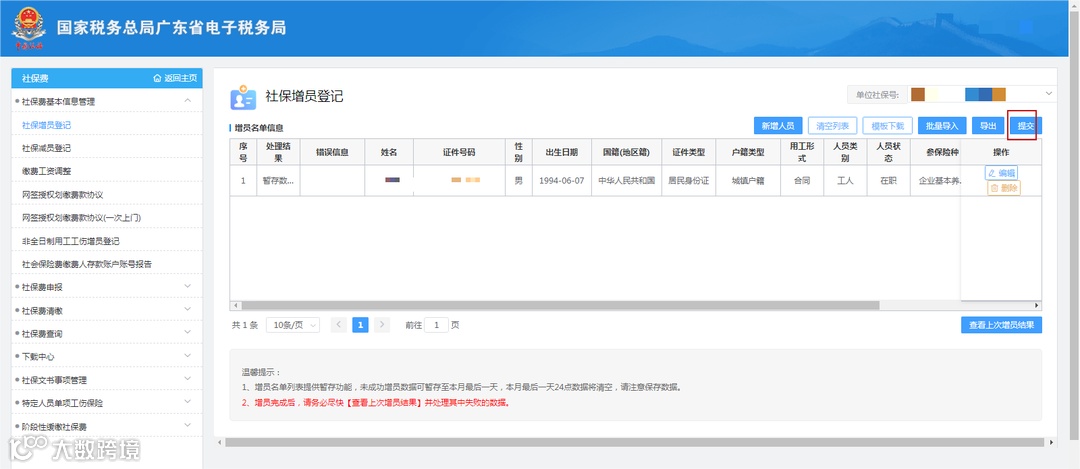Select page number 1
Screen dimensions: 1080x469
[x=360, y=325]
